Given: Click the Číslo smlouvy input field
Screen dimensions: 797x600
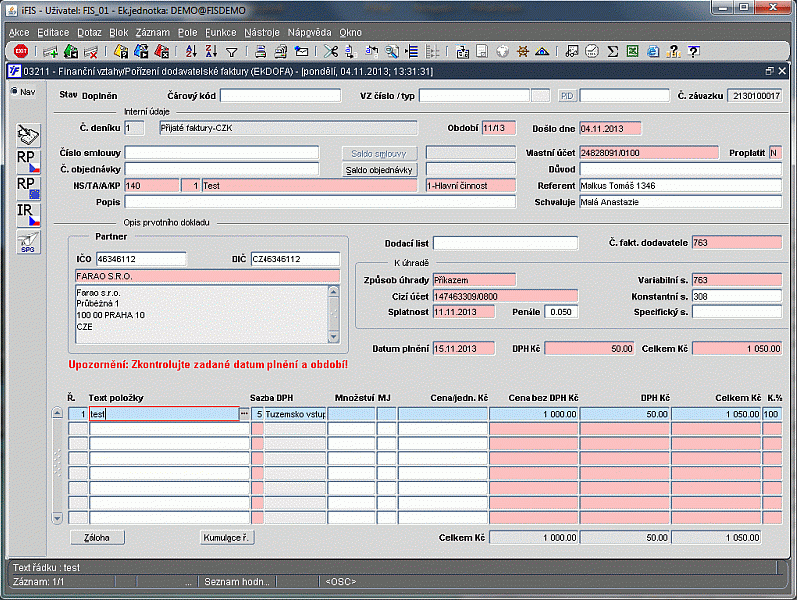Looking at the screenshot, I should pyautogui.click(x=222, y=153).
